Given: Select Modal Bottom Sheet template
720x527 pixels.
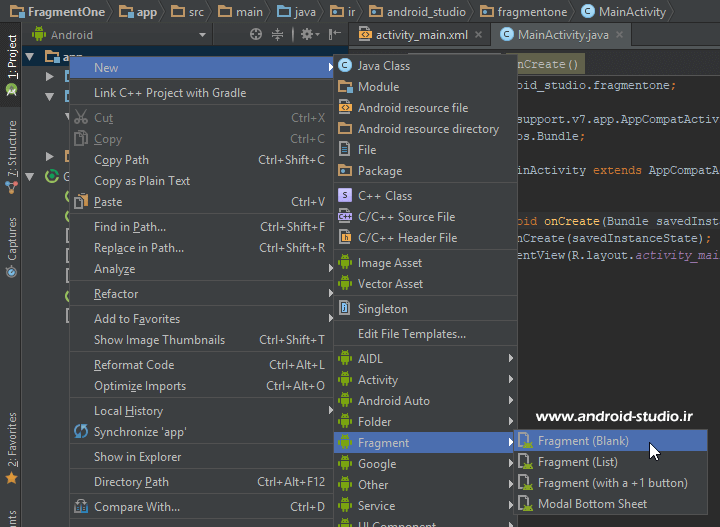Looking at the screenshot, I should tap(591, 504).
